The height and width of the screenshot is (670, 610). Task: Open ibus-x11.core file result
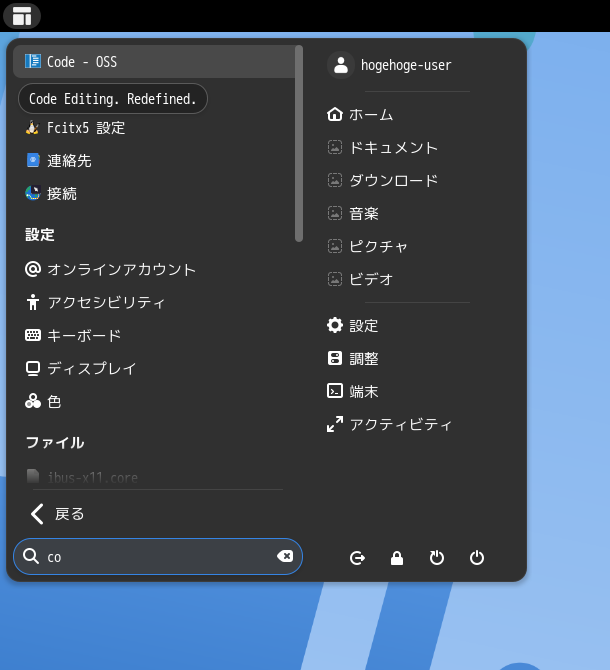click(154, 477)
